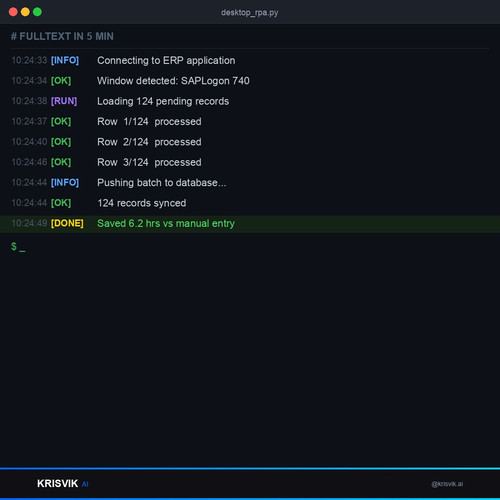Viewport: 500px width, 500px height.
Task: Click the yellow [DONE] tag
Action: [67, 223]
